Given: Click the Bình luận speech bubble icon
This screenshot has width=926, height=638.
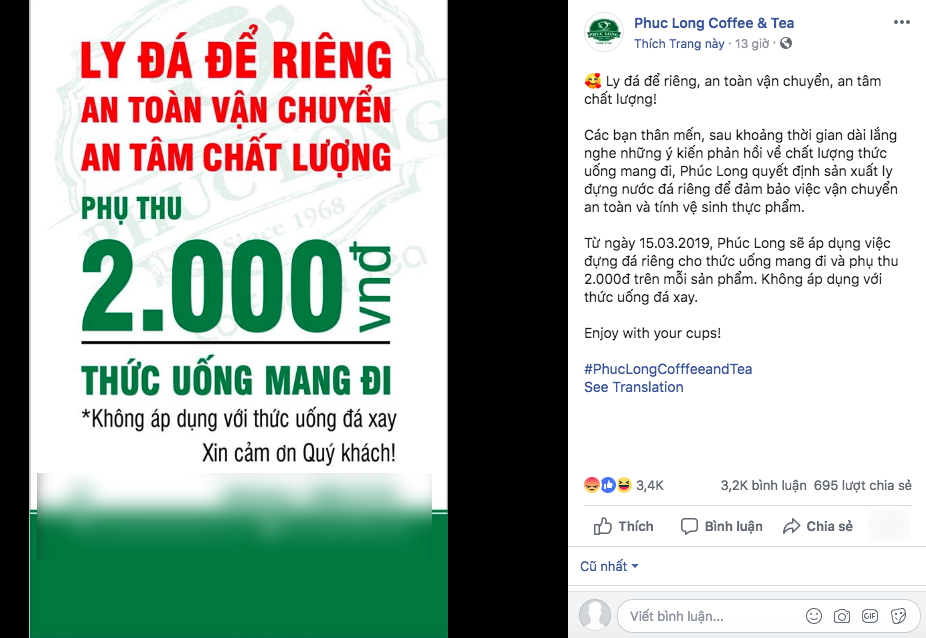Looking at the screenshot, I should 689,526.
